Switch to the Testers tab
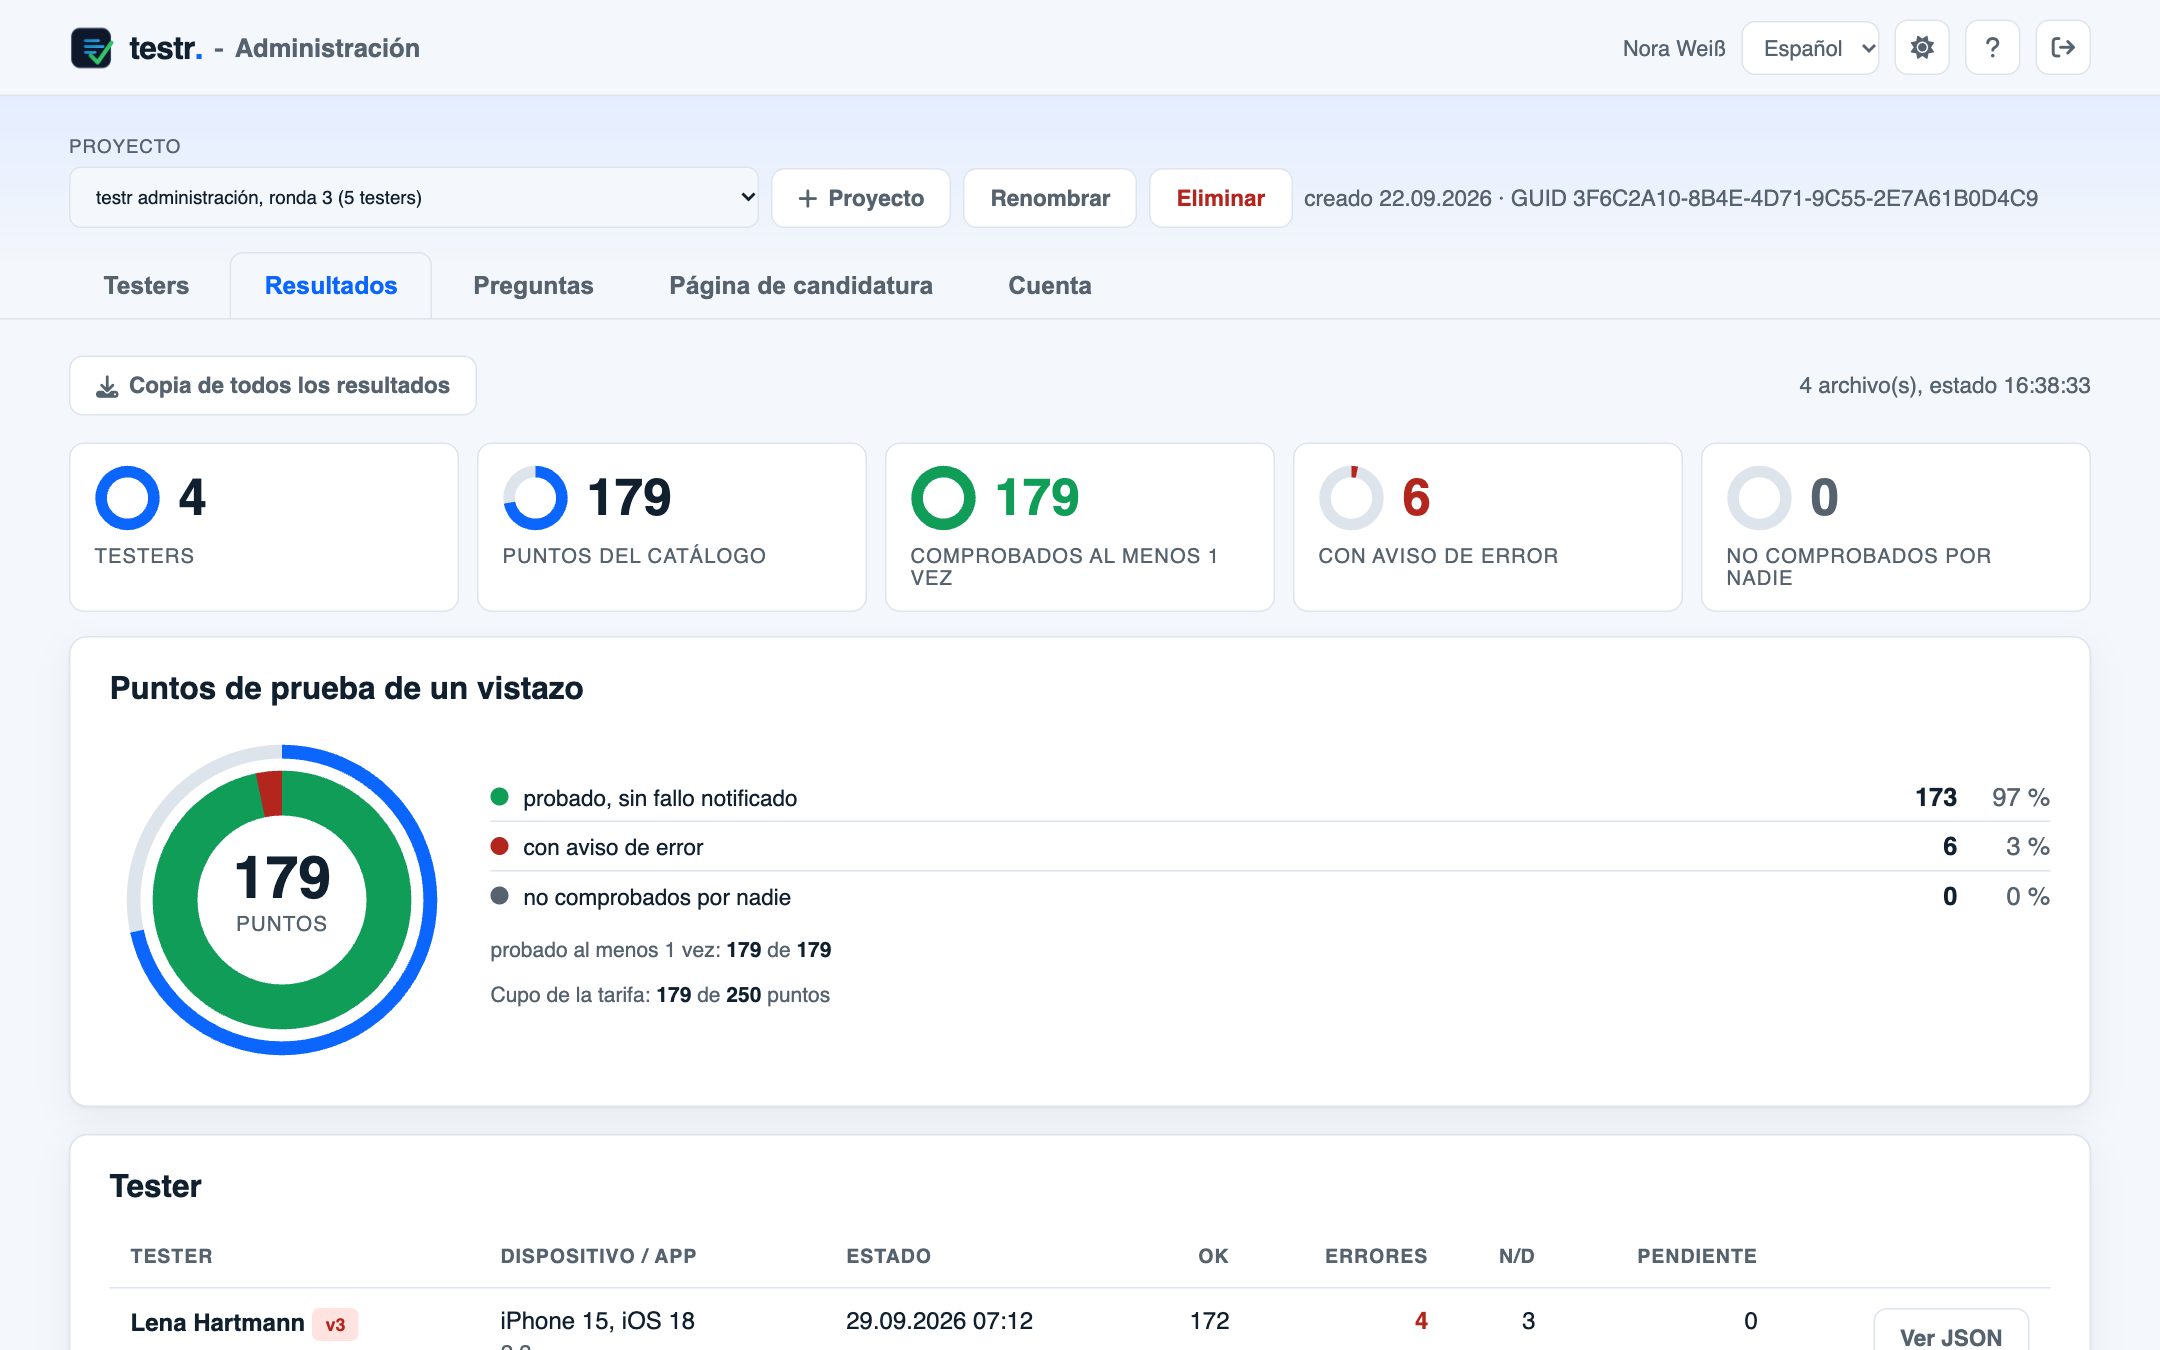This screenshot has width=2160, height=1350. pyautogui.click(x=146, y=286)
